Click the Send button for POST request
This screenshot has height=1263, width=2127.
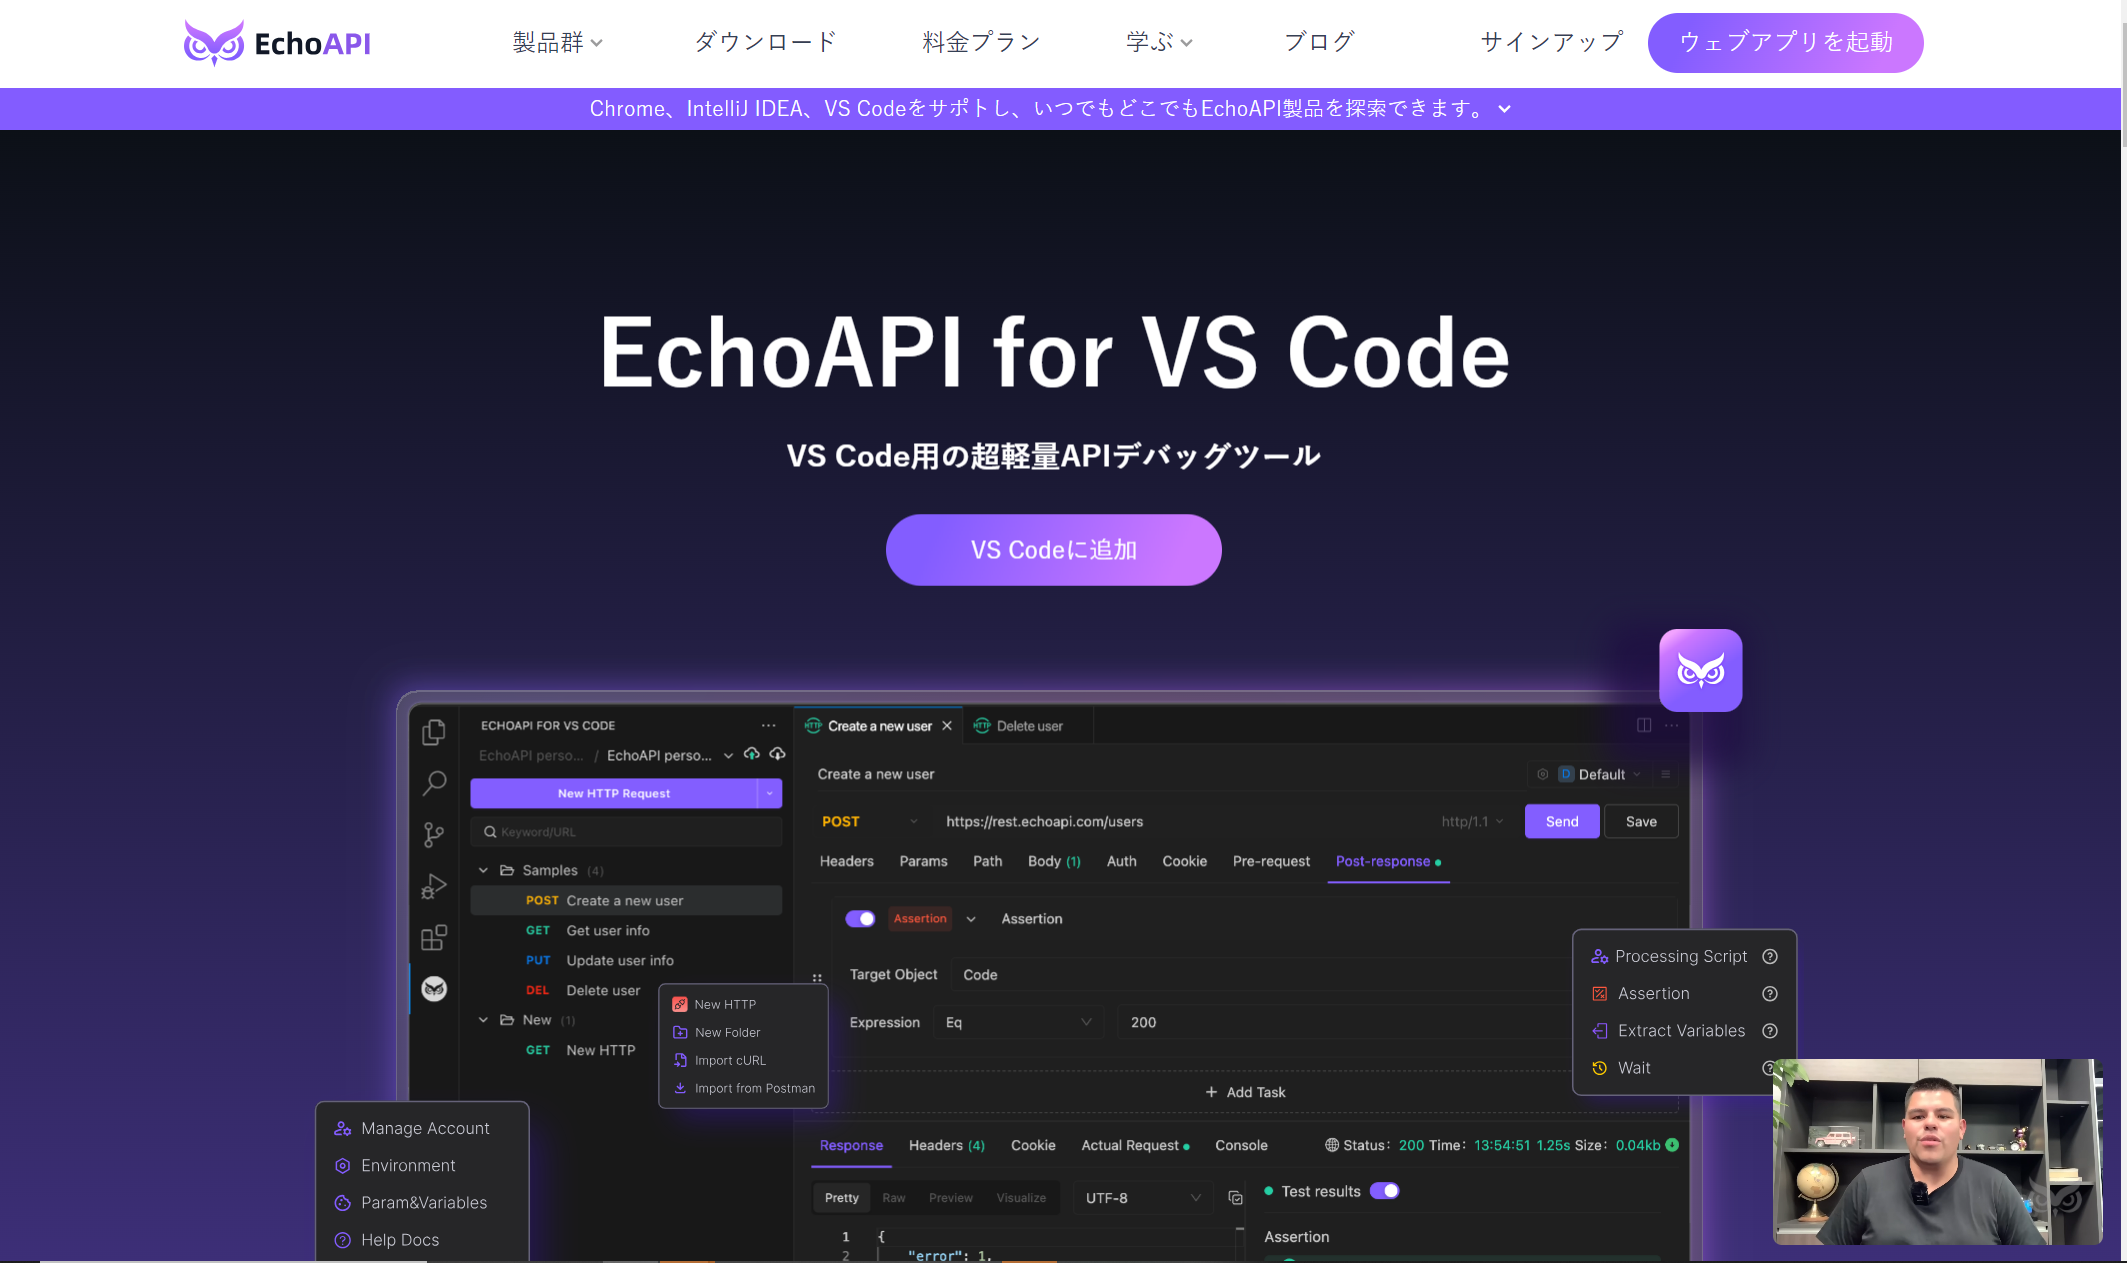pos(1563,821)
